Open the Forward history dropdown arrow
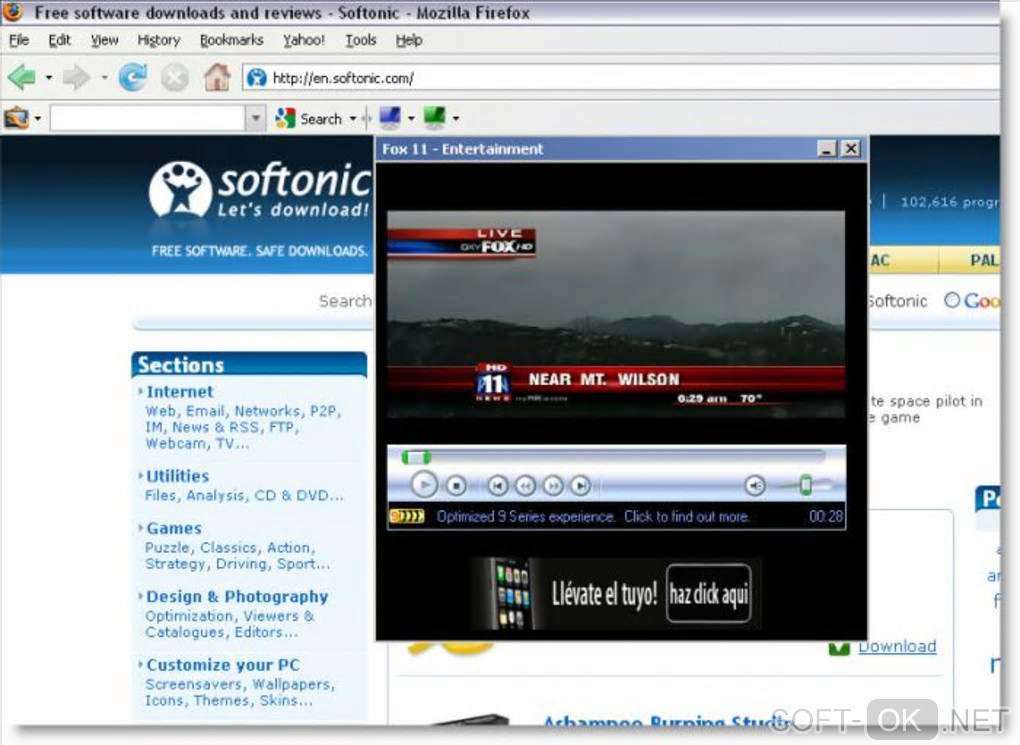The image size is (1020, 745). [x=104, y=77]
